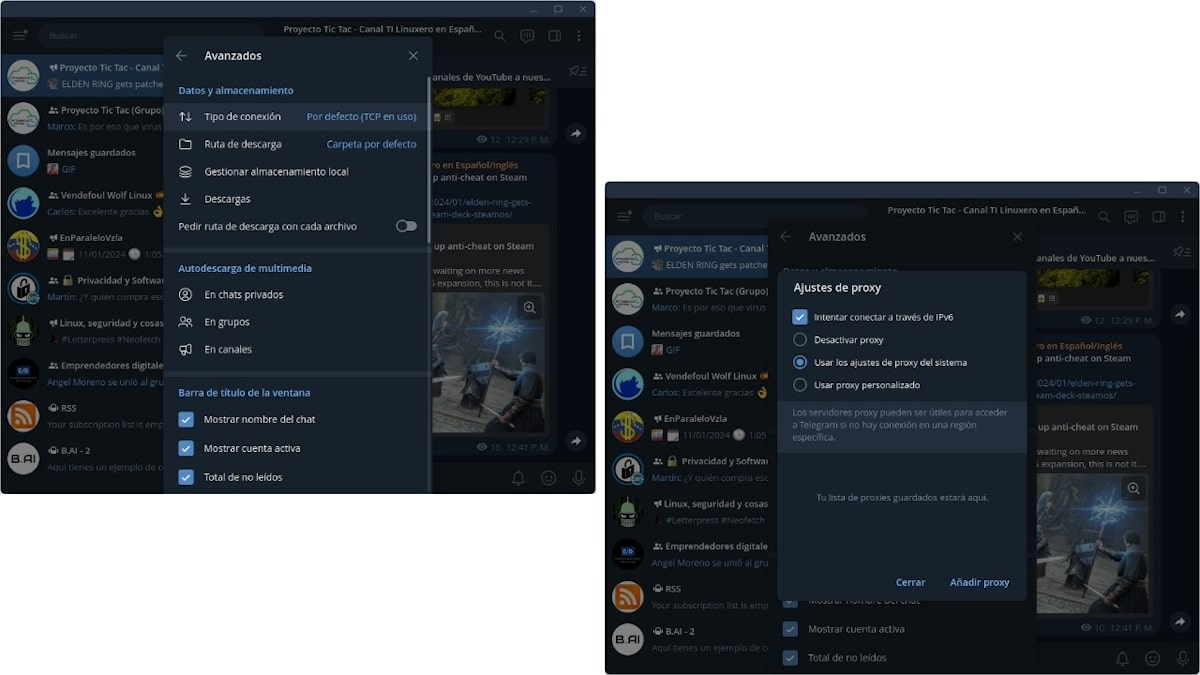Toggle Pedir ruta de descarga con cada archivo

tap(406, 226)
